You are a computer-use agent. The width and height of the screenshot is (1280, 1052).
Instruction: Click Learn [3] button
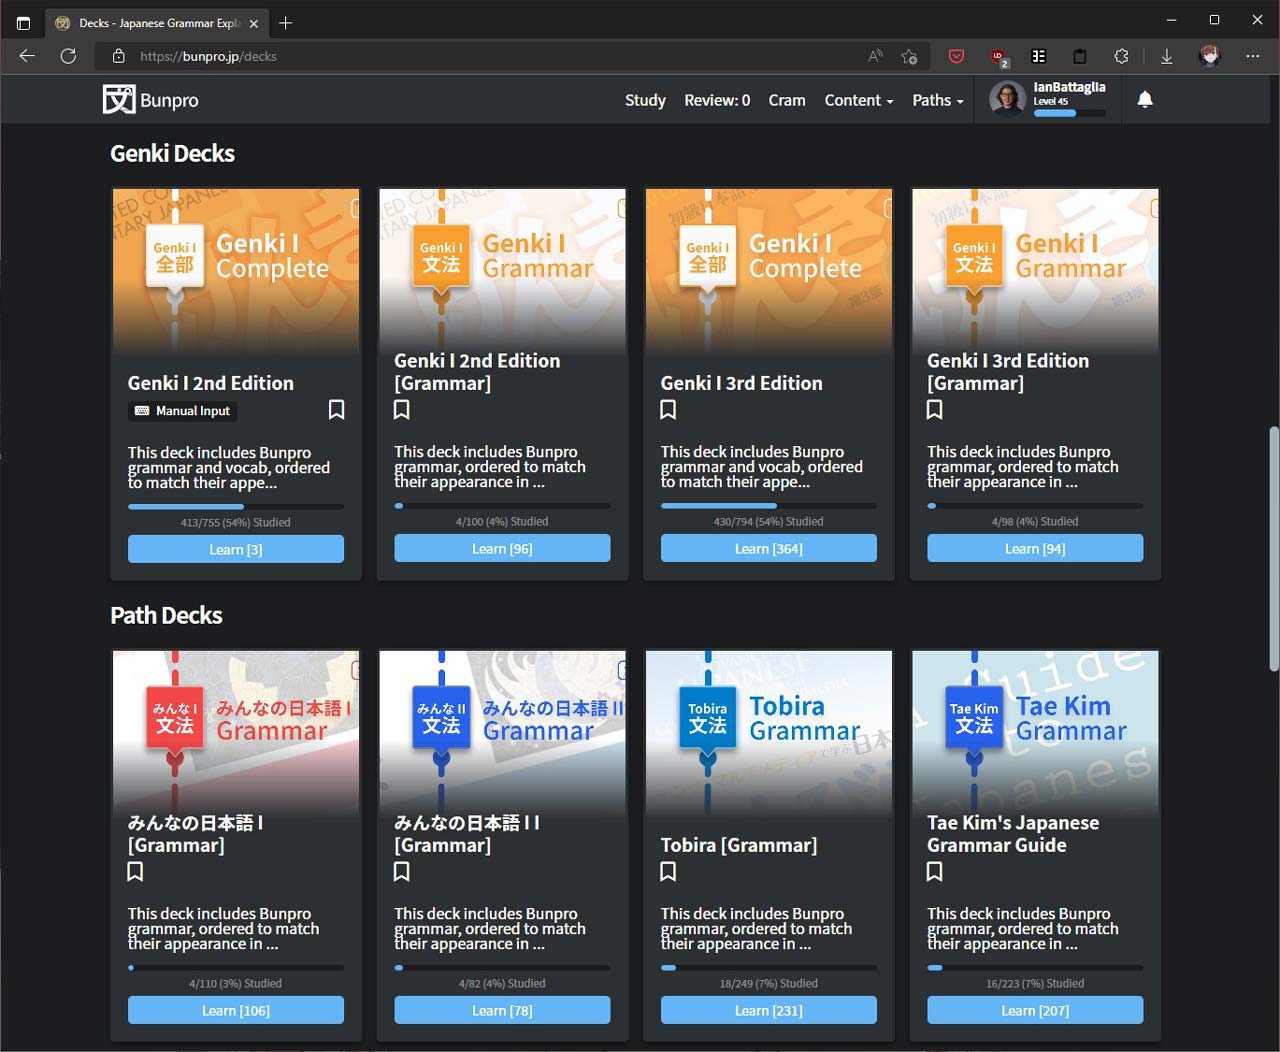click(x=236, y=549)
